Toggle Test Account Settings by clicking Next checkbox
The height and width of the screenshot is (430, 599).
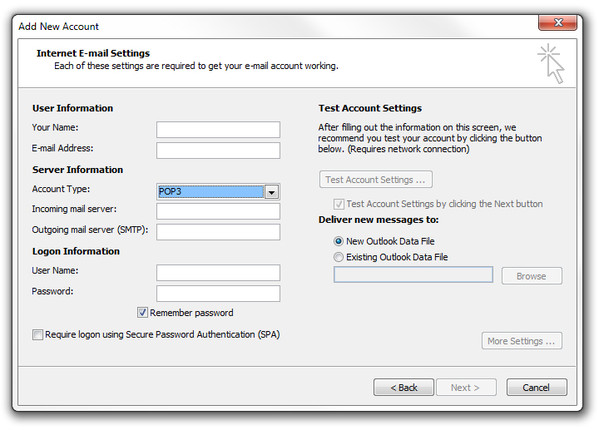point(338,204)
